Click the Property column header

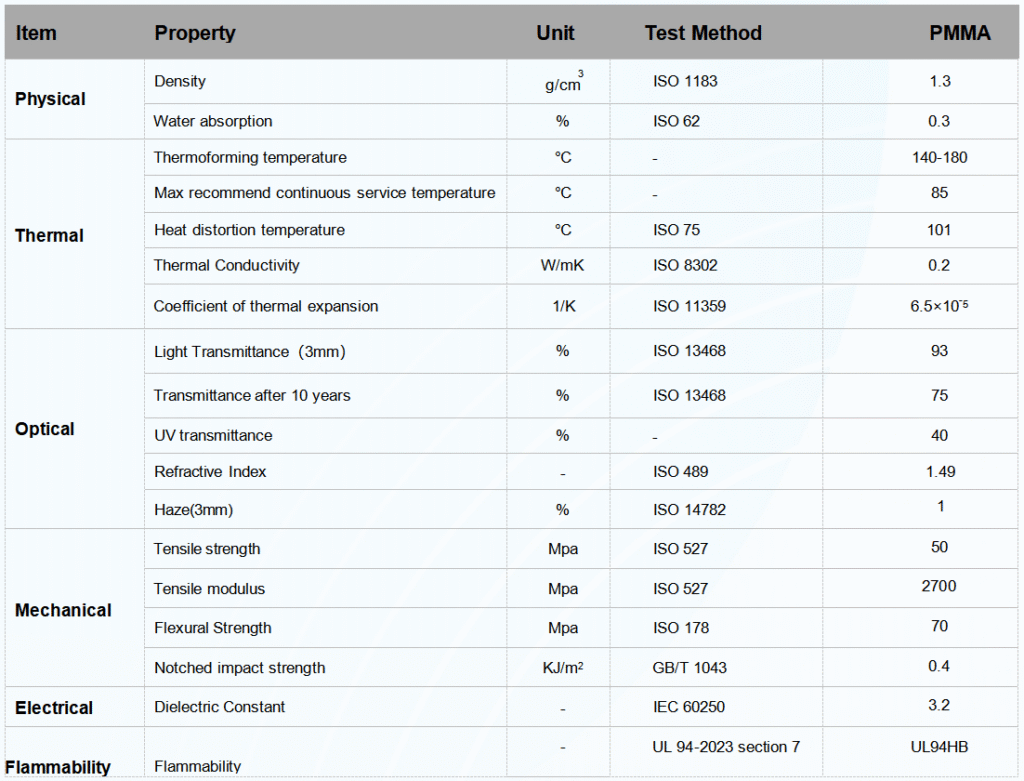pos(195,33)
